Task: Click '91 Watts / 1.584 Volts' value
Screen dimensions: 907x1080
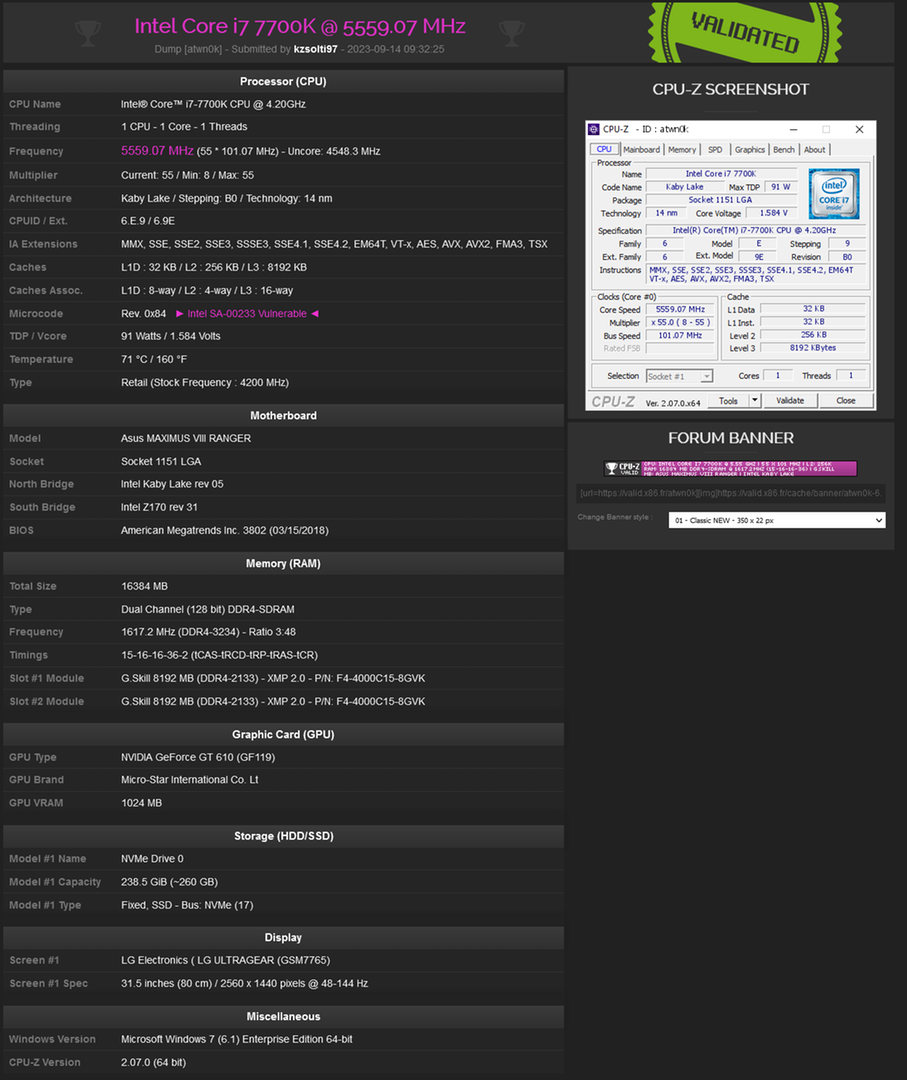Action: [171, 336]
